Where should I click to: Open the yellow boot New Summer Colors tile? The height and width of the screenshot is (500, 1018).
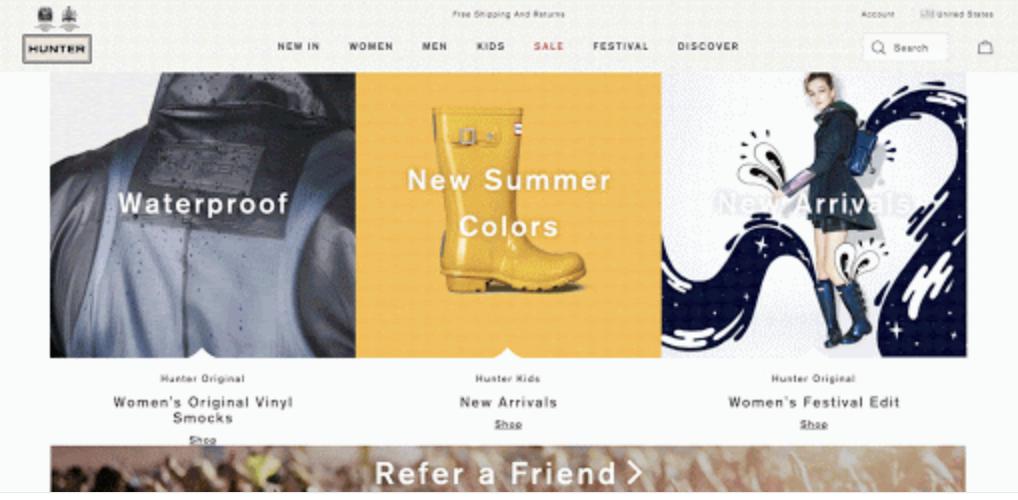click(x=508, y=215)
